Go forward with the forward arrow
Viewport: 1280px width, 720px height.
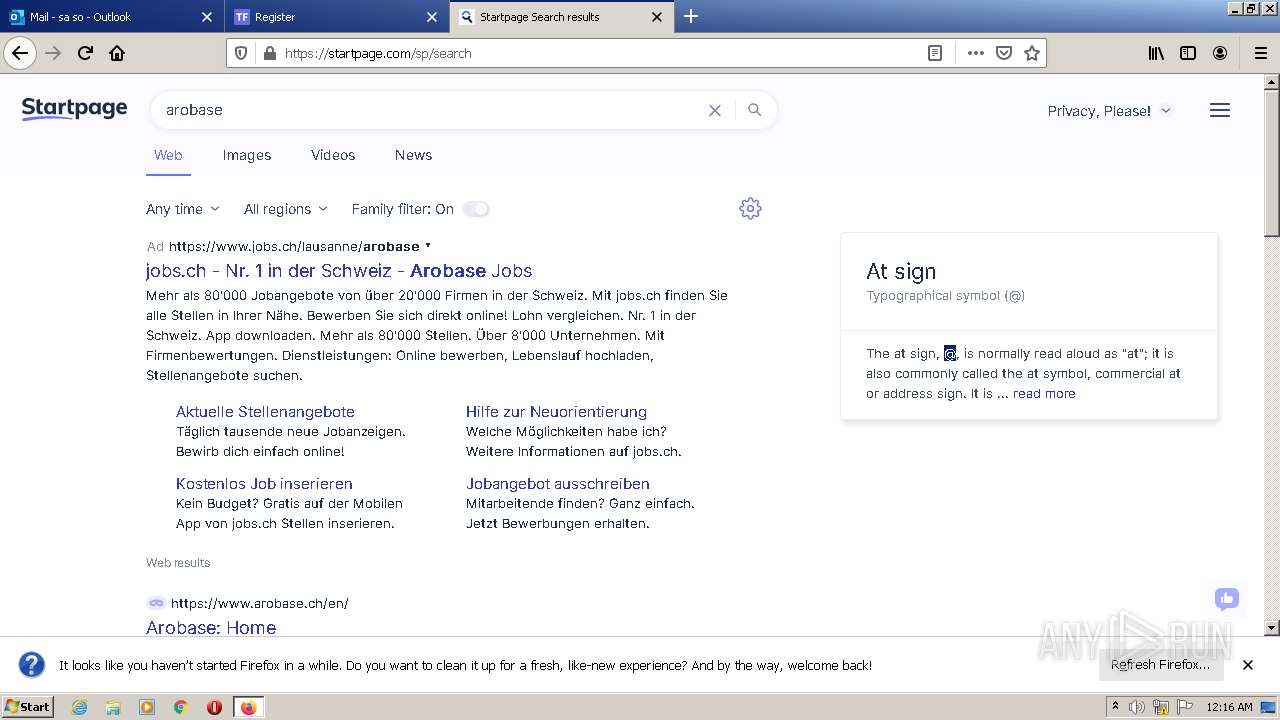click(x=53, y=53)
